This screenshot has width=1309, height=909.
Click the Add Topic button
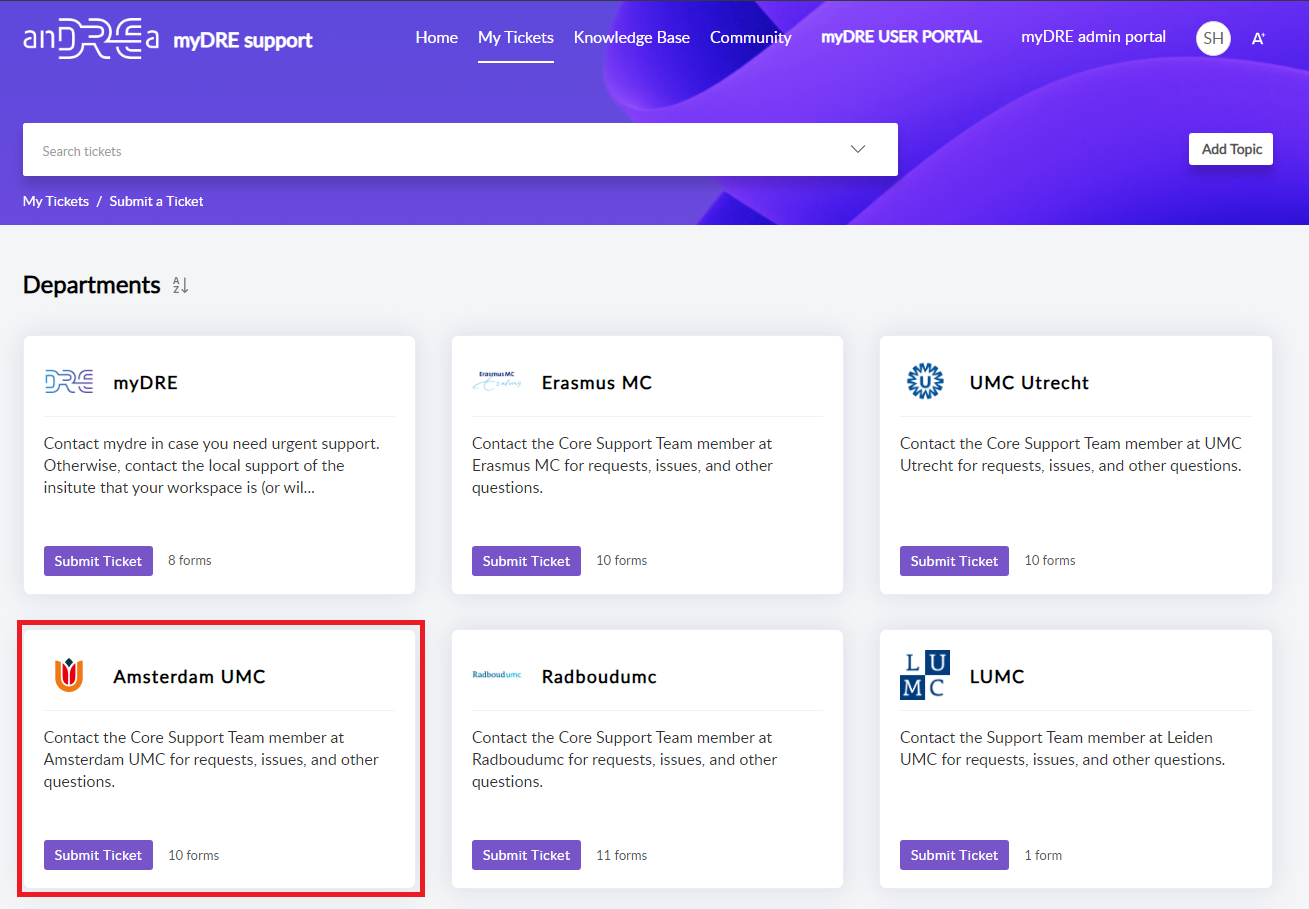point(1231,149)
